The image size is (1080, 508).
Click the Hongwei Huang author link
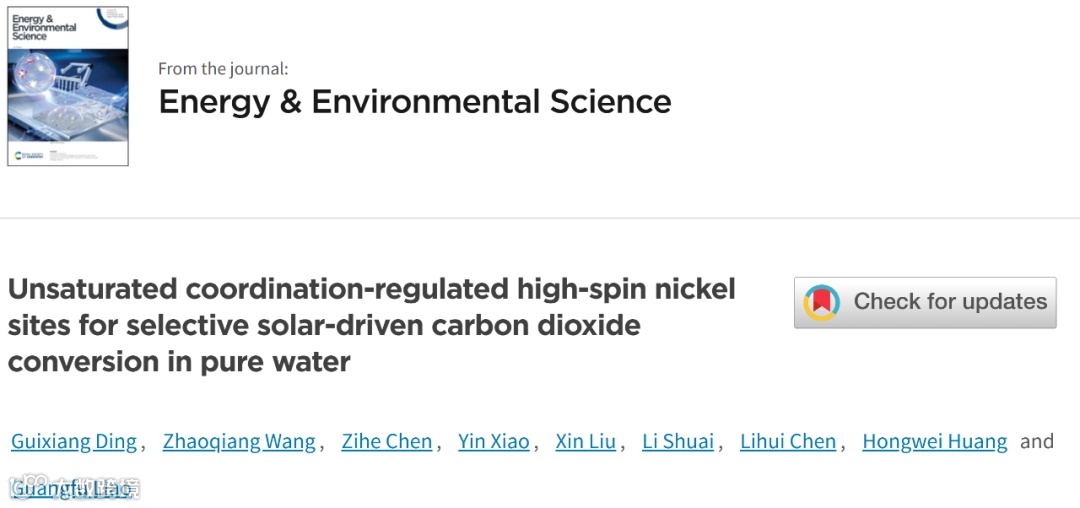point(935,441)
